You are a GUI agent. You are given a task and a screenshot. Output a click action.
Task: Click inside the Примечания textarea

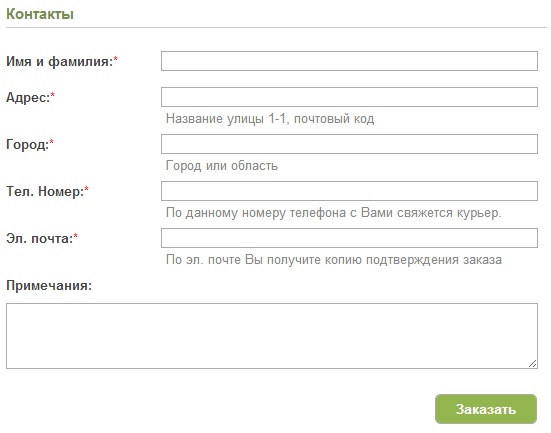[272, 336]
